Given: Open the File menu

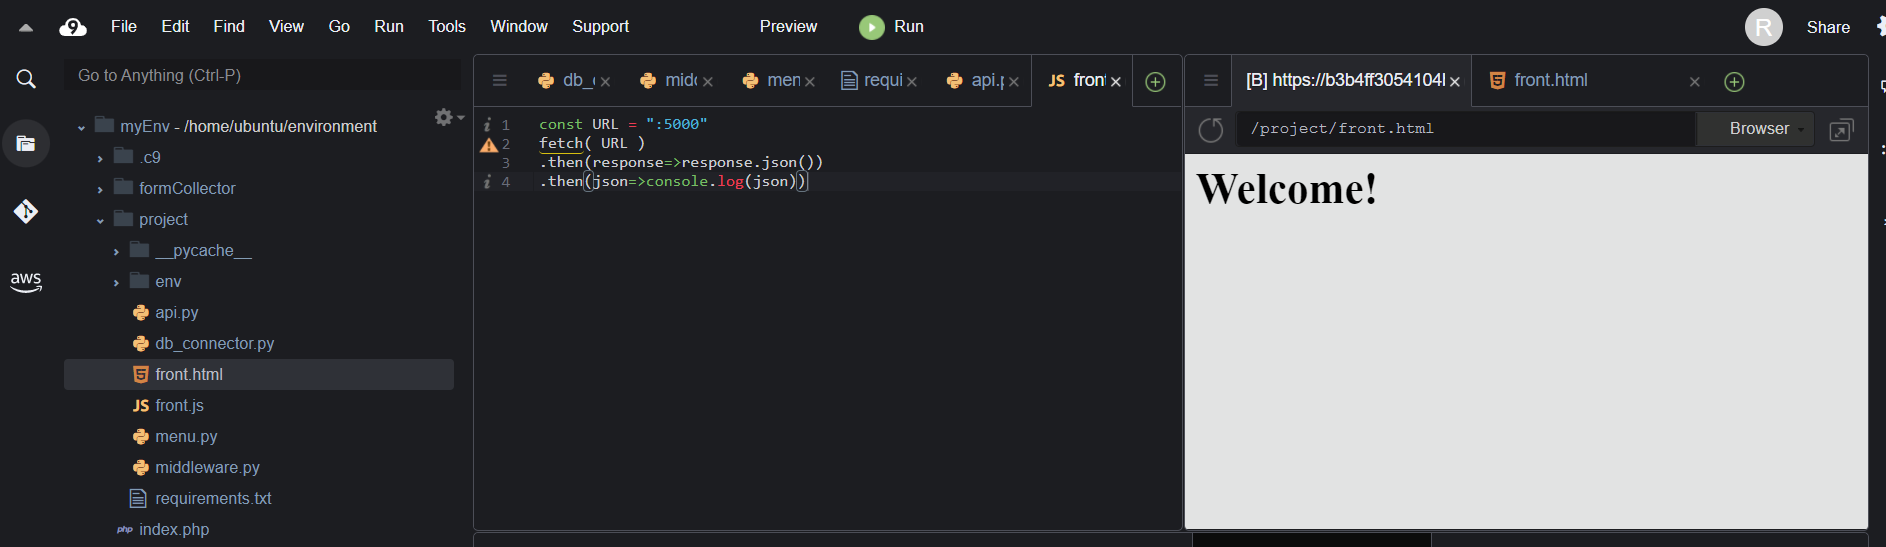Looking at the screenshot, I should 124,27.
